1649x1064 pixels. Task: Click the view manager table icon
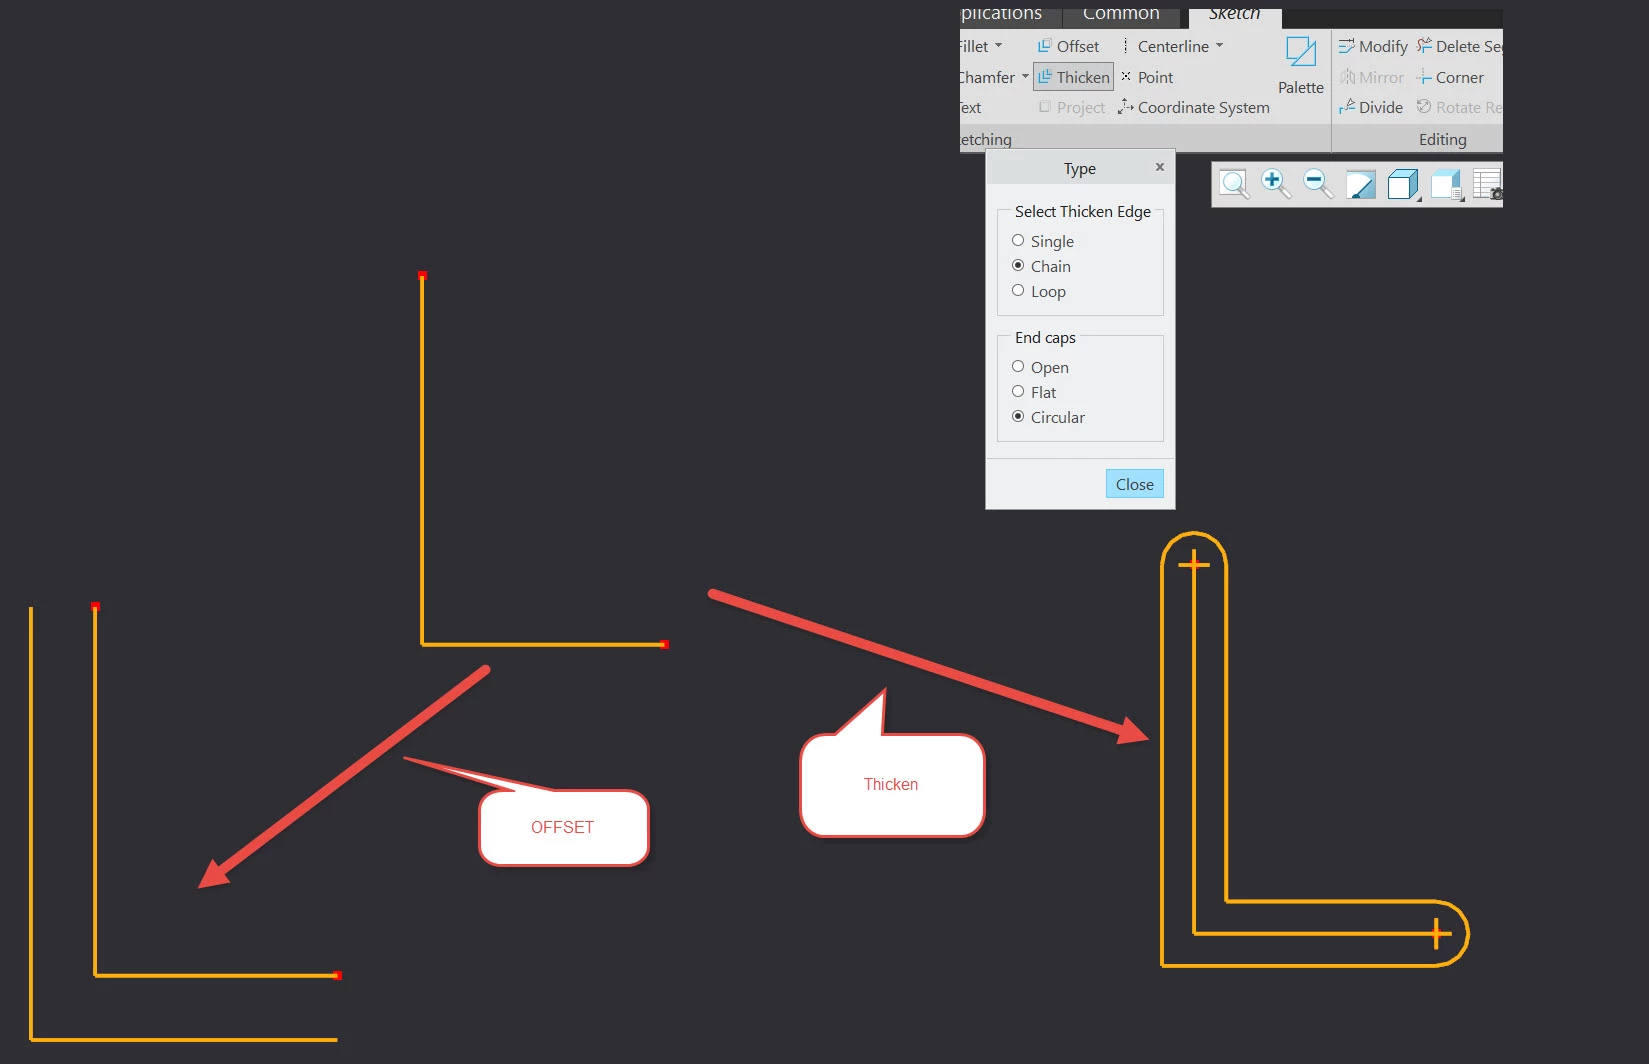(1488, 184)
